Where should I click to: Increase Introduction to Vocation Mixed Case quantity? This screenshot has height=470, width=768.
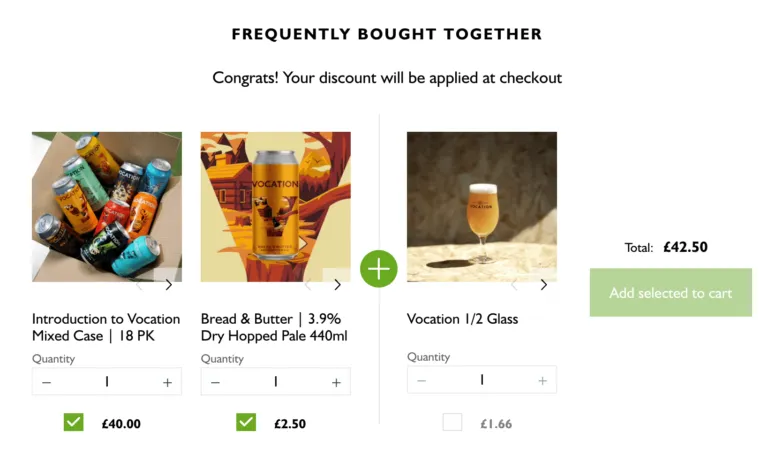167,382
